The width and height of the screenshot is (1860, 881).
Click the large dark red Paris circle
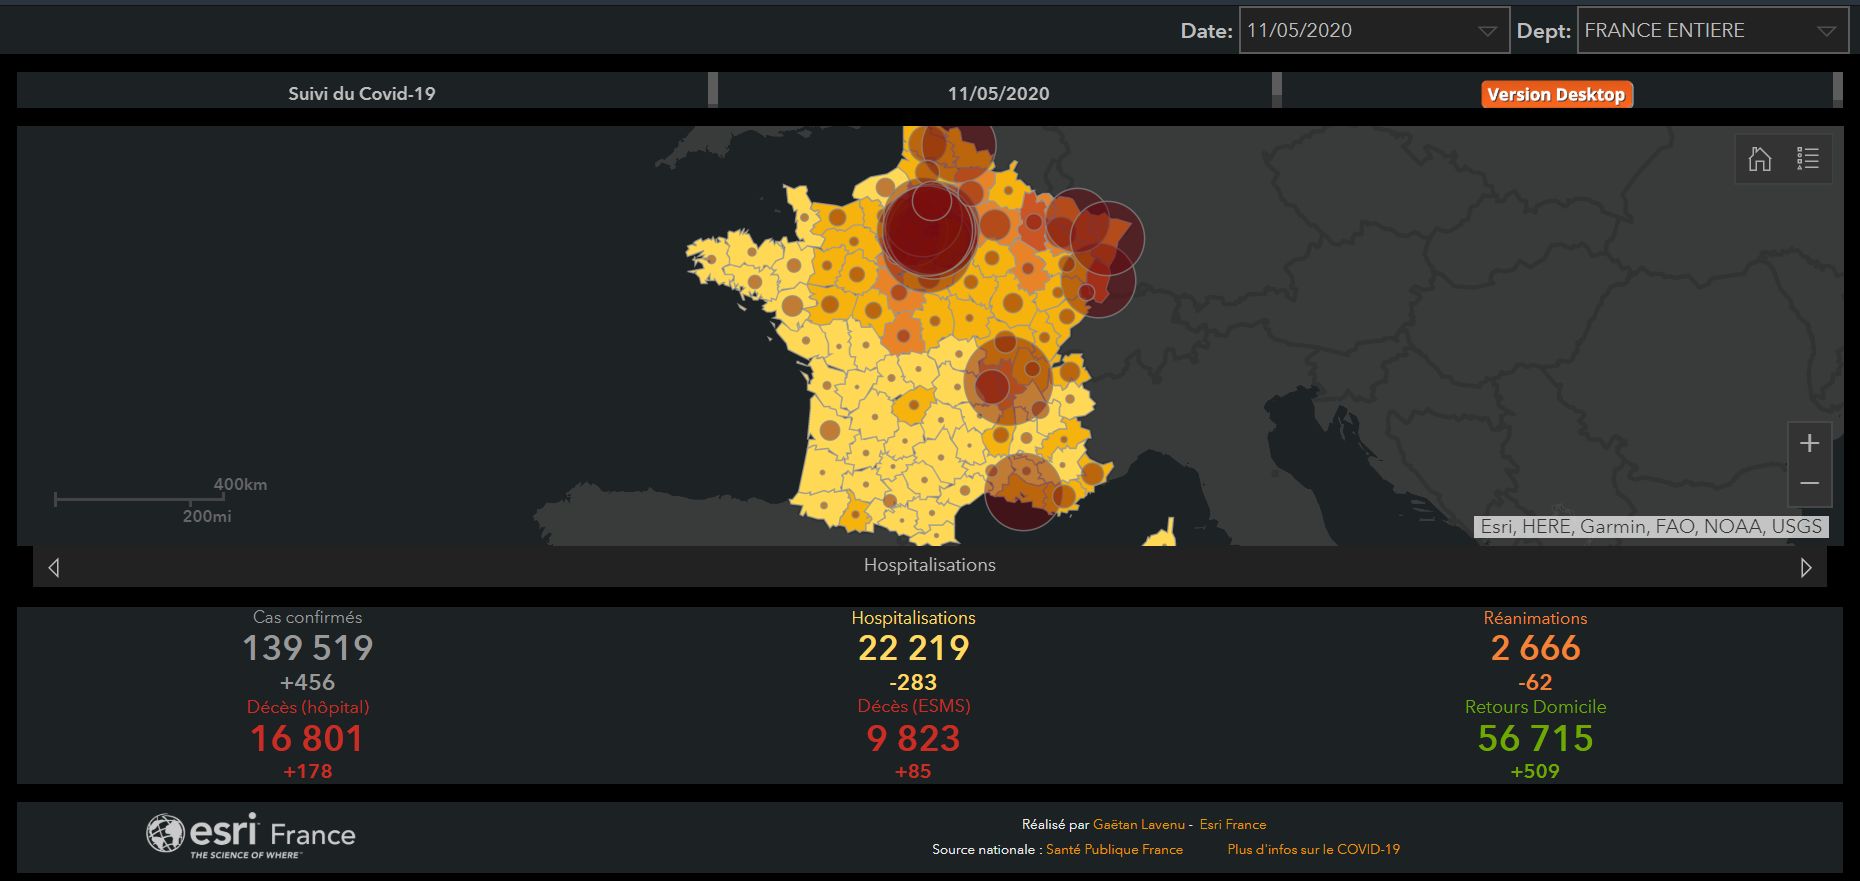click(x=928, y=230)
